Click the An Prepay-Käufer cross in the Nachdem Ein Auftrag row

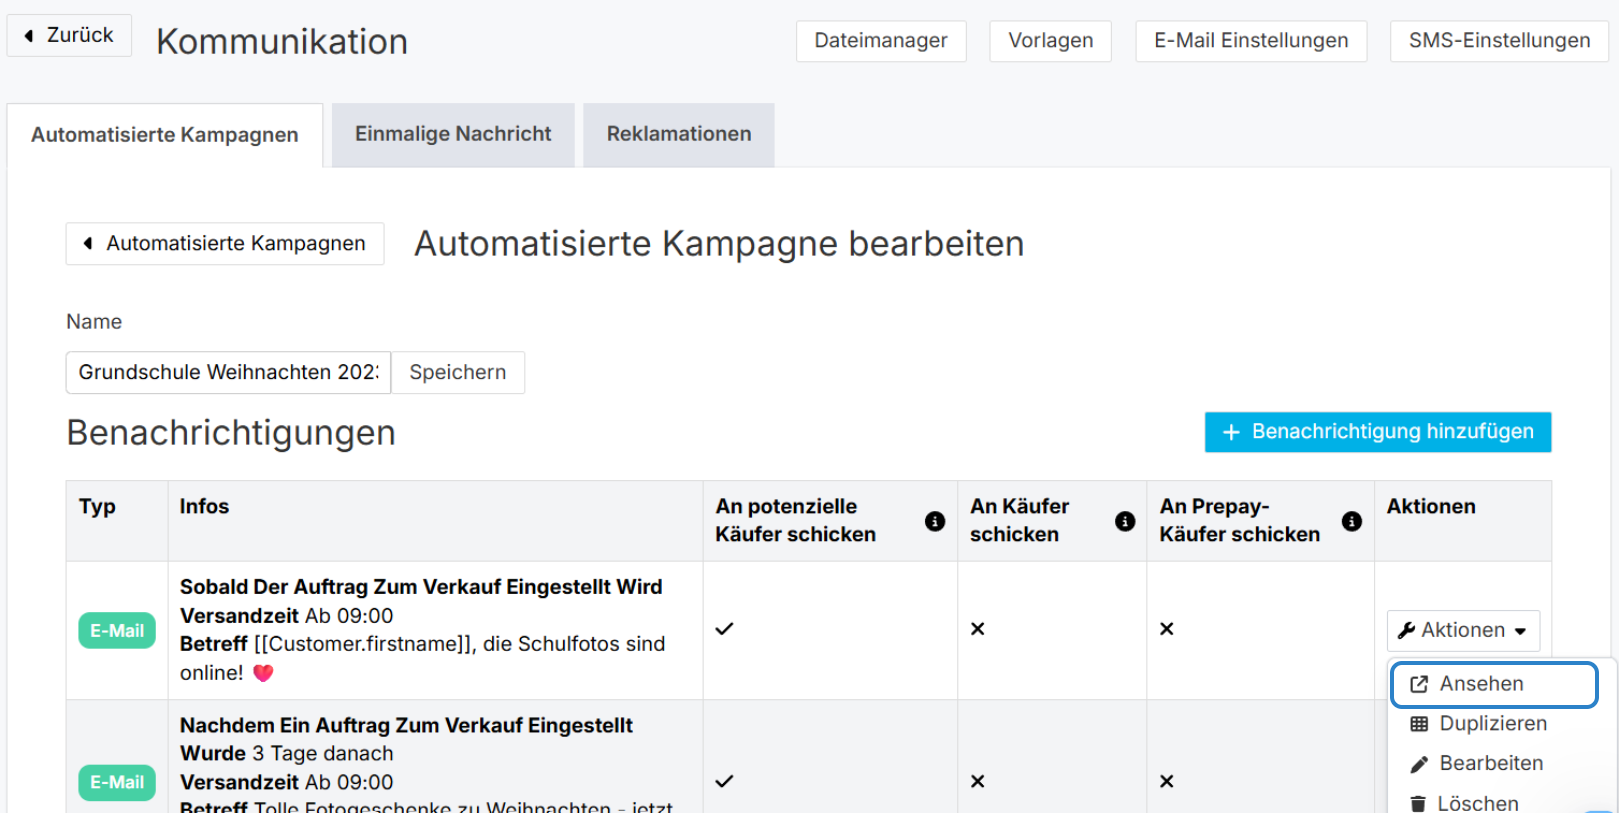tap(1167, 781)
